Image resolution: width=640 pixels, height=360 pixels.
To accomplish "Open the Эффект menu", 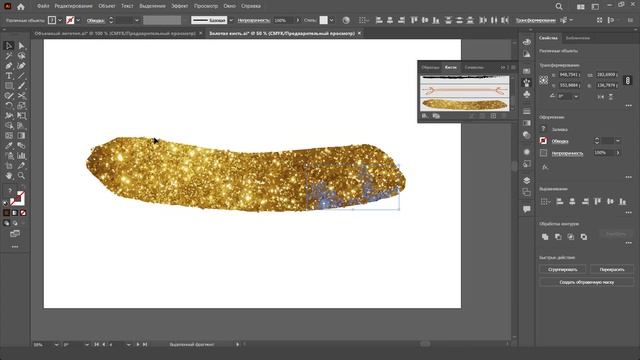I will pyautogui.click(x=180, y=6).
